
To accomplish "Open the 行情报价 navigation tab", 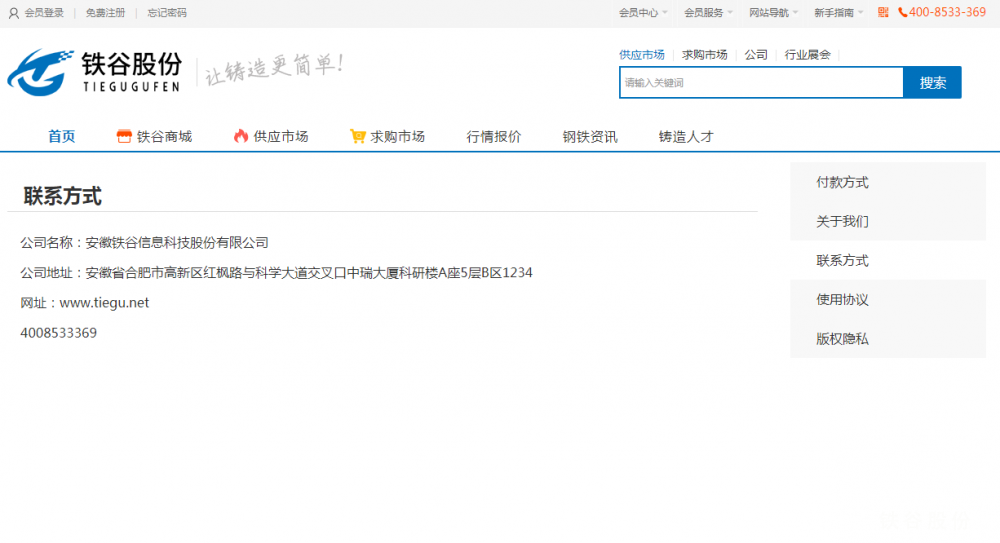I will pyautogui.click(x=494, y=136).
